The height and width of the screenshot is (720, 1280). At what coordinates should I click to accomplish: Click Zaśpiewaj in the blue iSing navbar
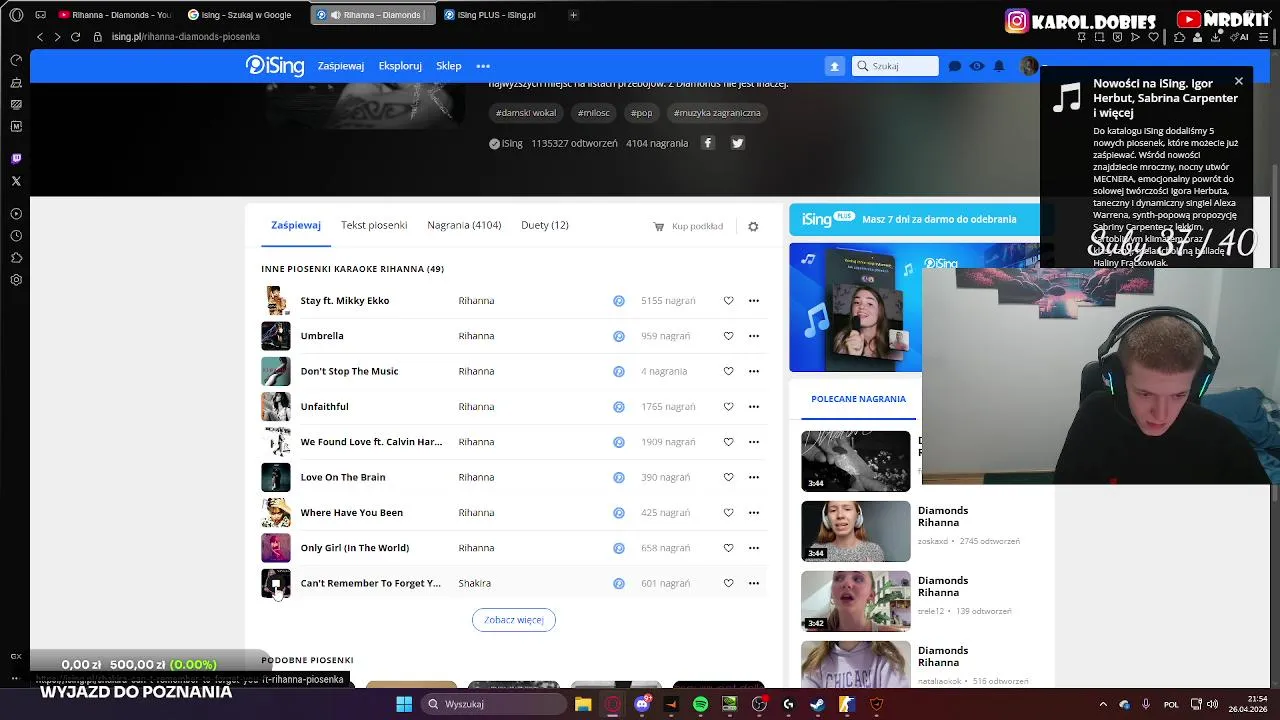[341, 66]
